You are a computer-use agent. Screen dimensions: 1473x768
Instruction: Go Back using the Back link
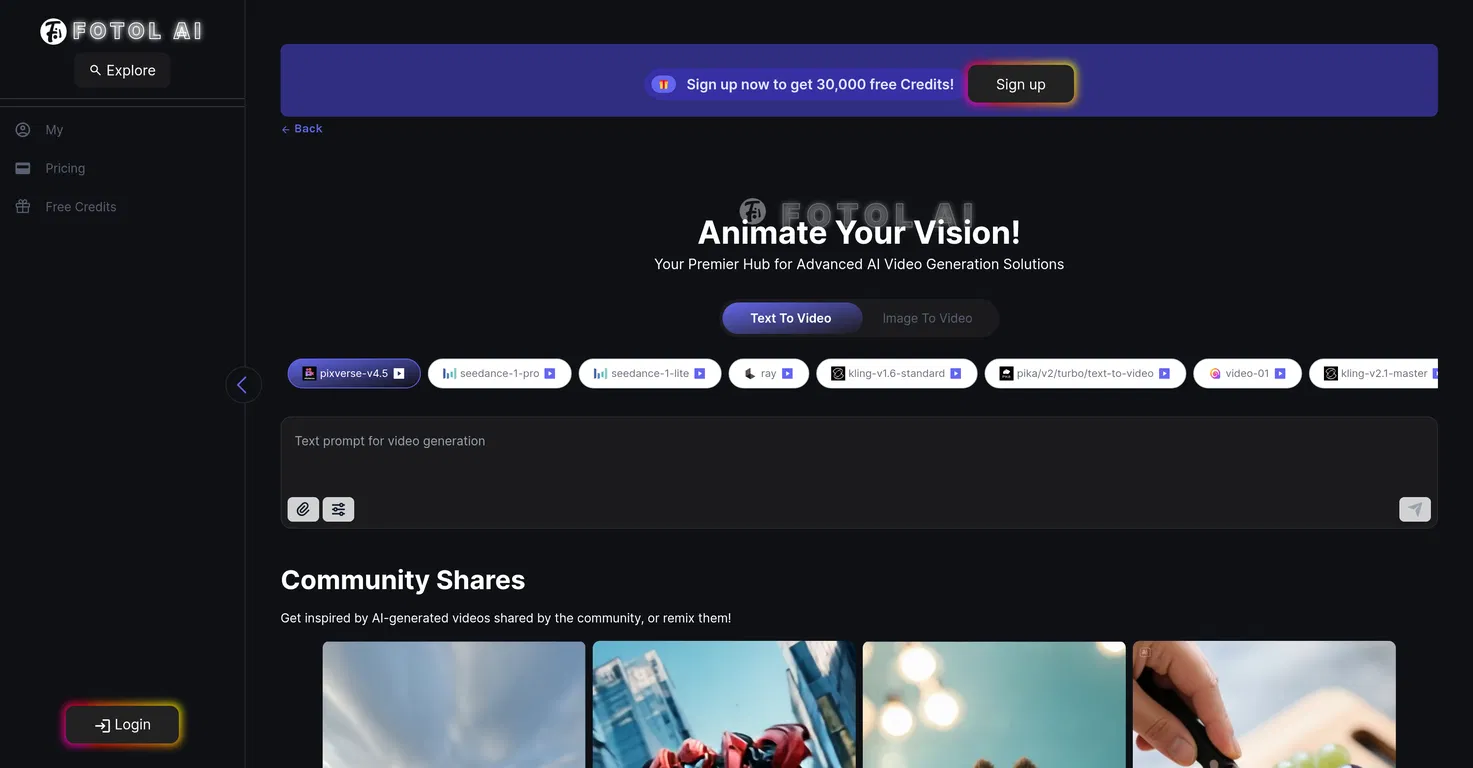pyautogui.click(x=302, y=129)
